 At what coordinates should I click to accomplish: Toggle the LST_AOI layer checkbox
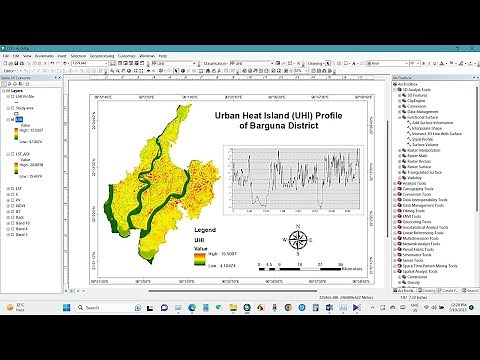(12, 154)
